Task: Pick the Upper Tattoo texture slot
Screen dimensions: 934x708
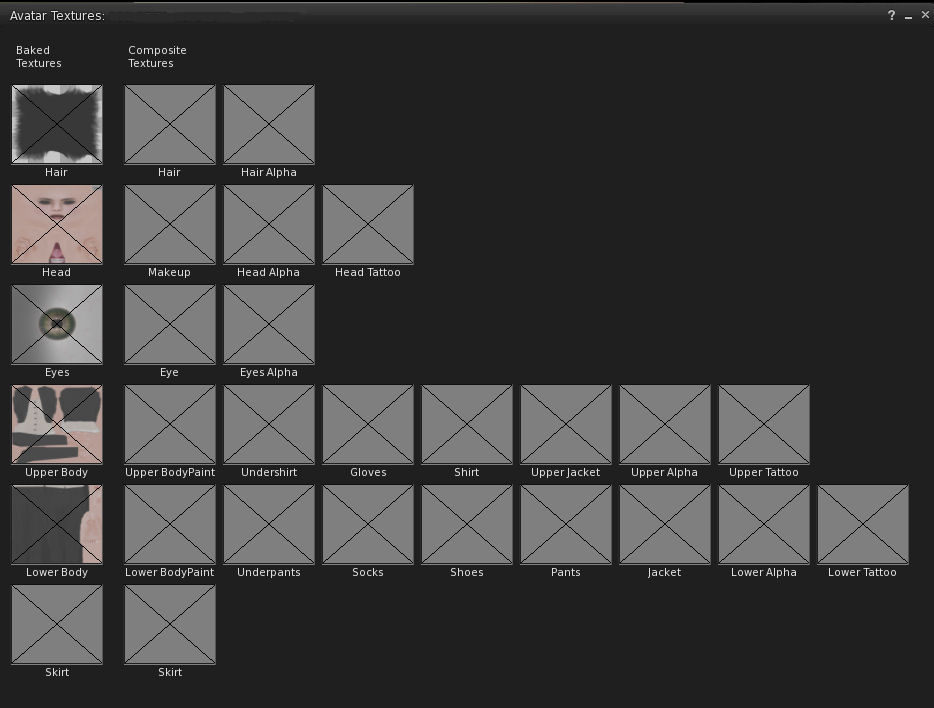Action: [764, 425]
